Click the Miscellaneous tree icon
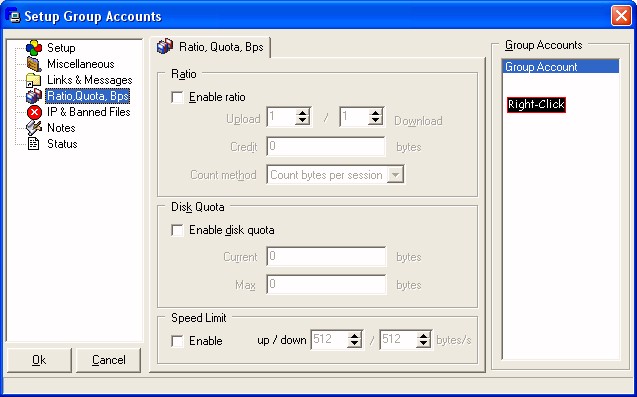Viewport: 637px width, 397px height. pos(34,64)
